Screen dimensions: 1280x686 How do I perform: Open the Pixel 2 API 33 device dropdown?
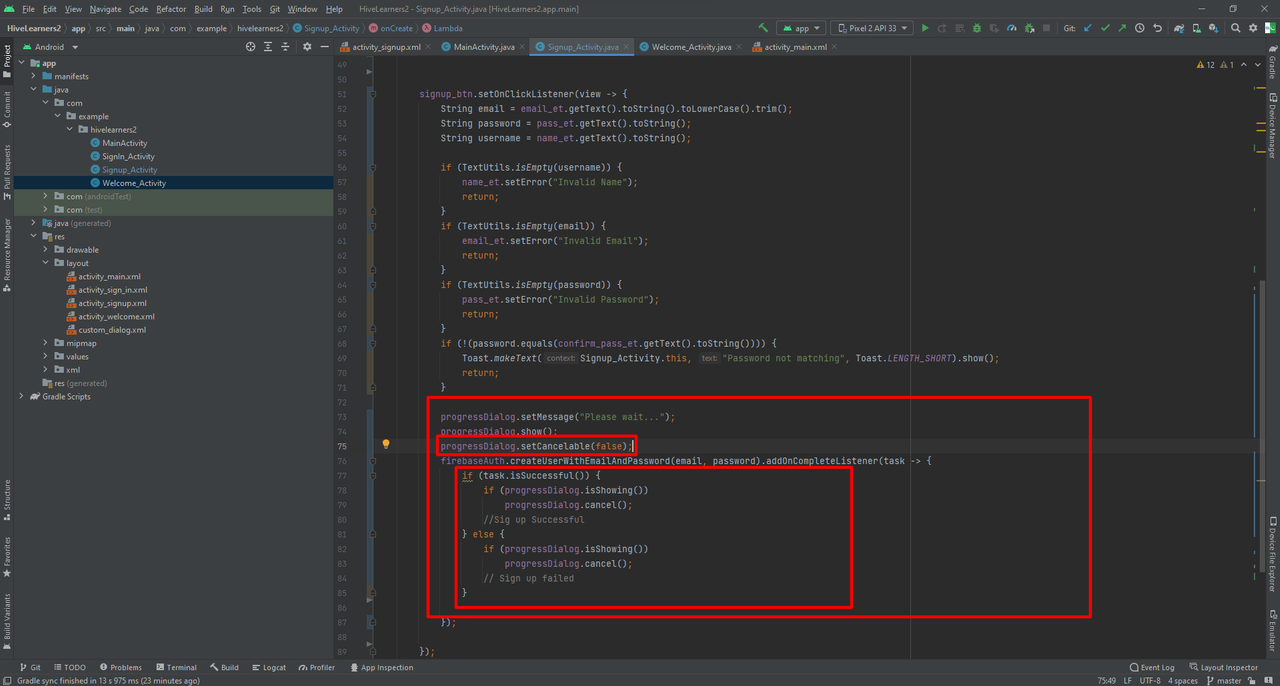(x=872, y=28)
